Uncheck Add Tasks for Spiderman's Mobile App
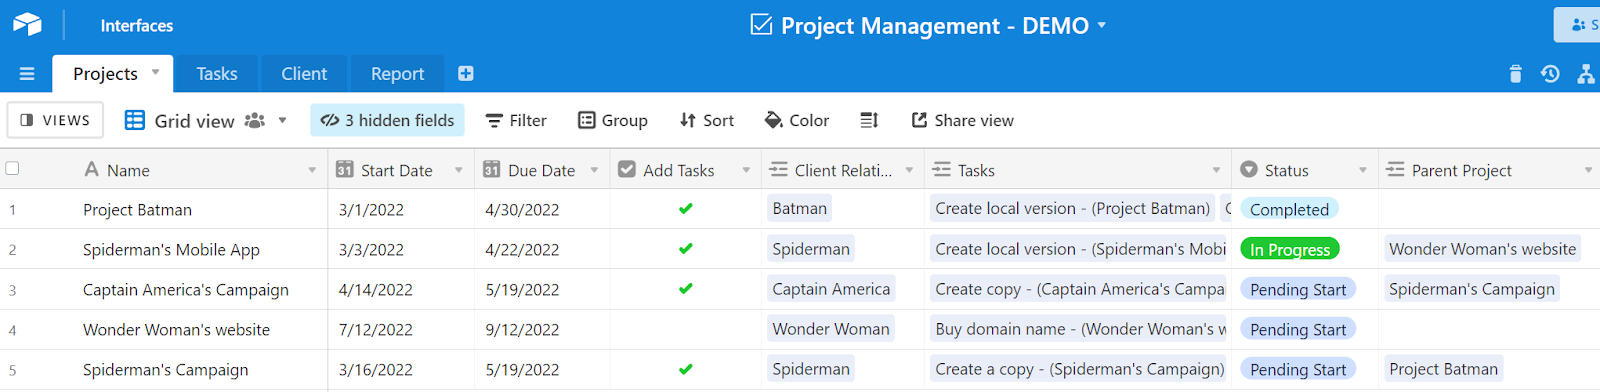Screen dimensions: 1600x392 685,249
